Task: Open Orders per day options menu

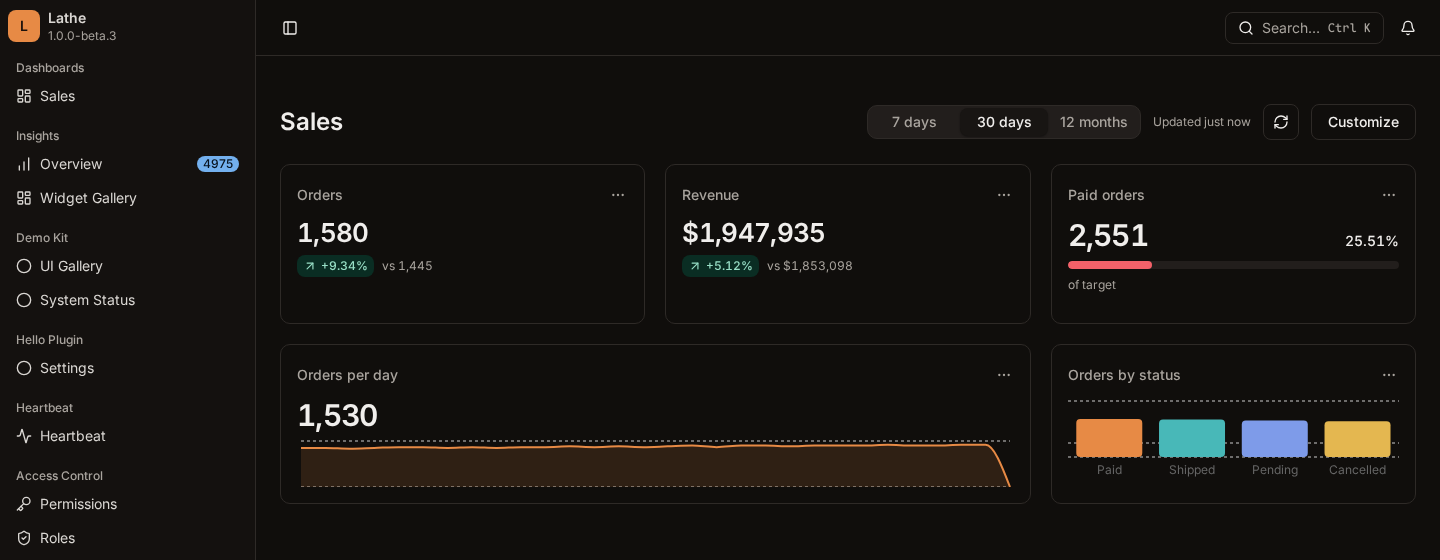Action: 1004,375
